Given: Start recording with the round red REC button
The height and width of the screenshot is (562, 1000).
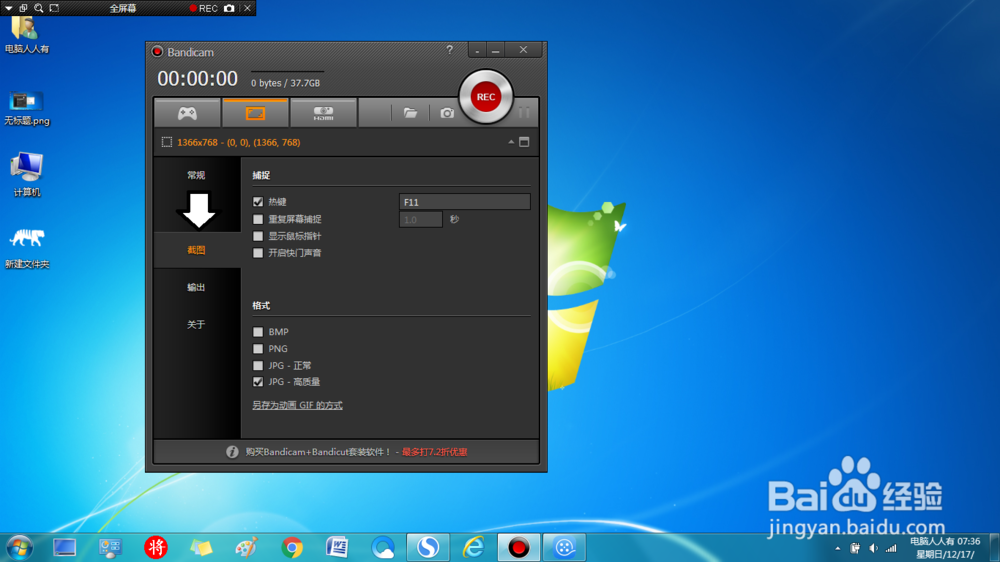Looking at the screenshot, I should [x=485, y=97].
